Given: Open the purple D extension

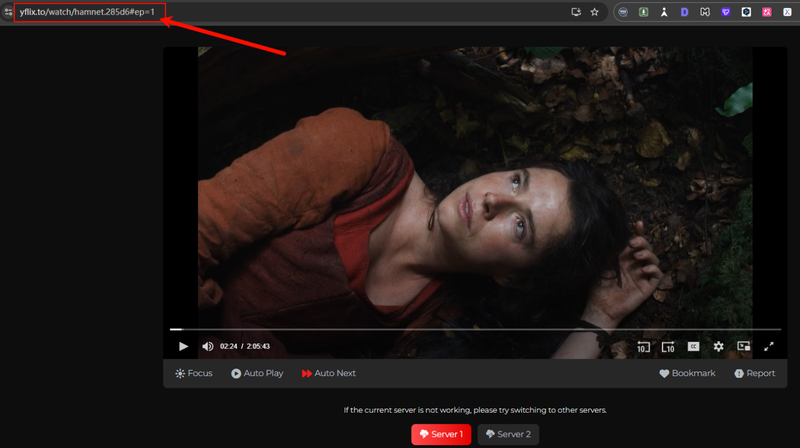Looking at the screenshot, I should [684, 12].
